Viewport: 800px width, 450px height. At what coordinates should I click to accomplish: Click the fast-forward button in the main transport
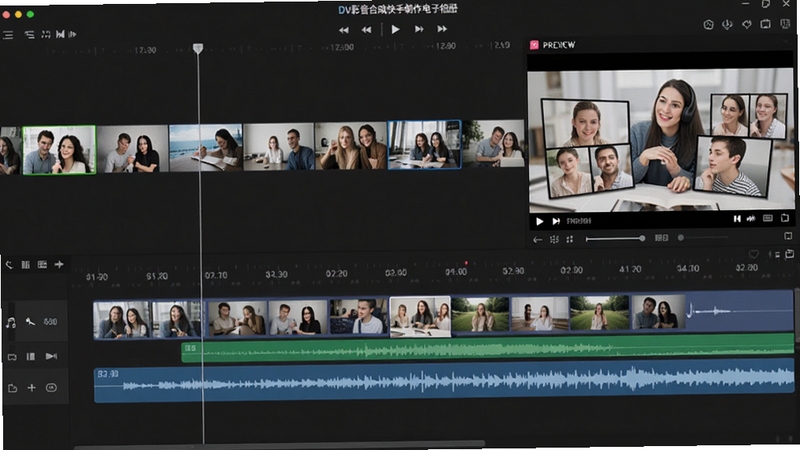coord(442,29)
